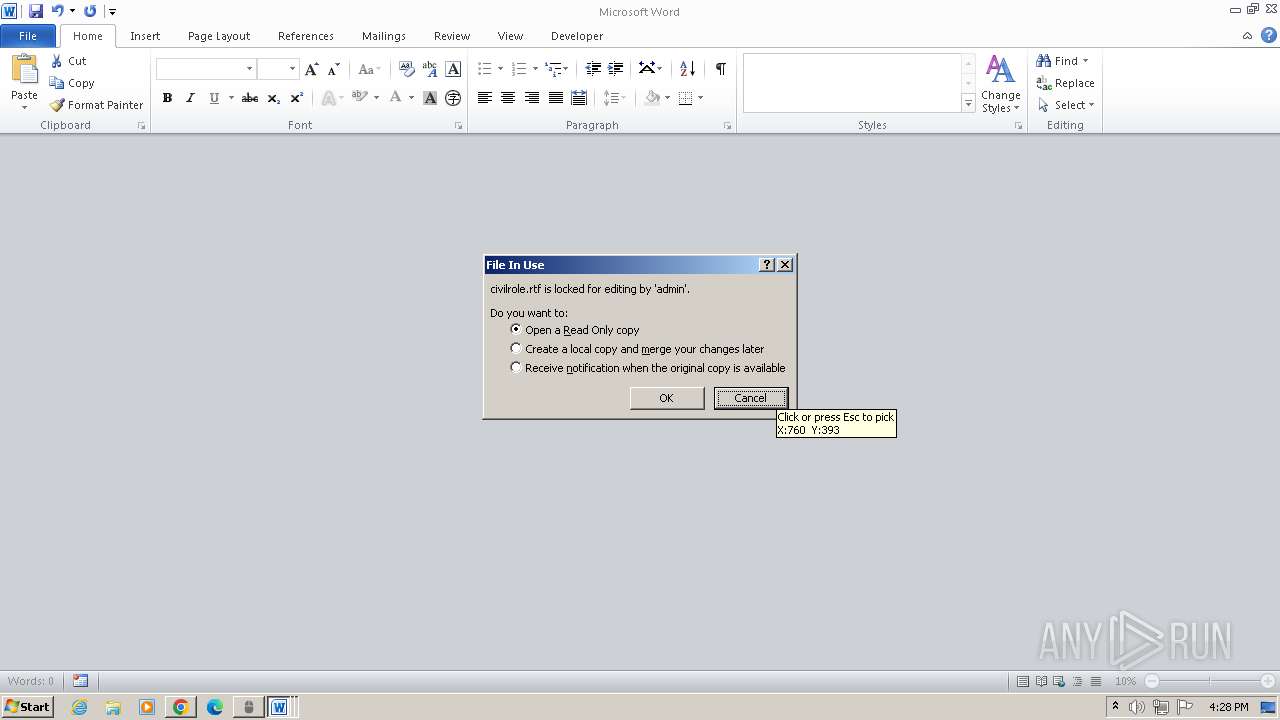Switch to the References tab
1280x720 pixels.
pyautogui.click(x=306, y=36)
